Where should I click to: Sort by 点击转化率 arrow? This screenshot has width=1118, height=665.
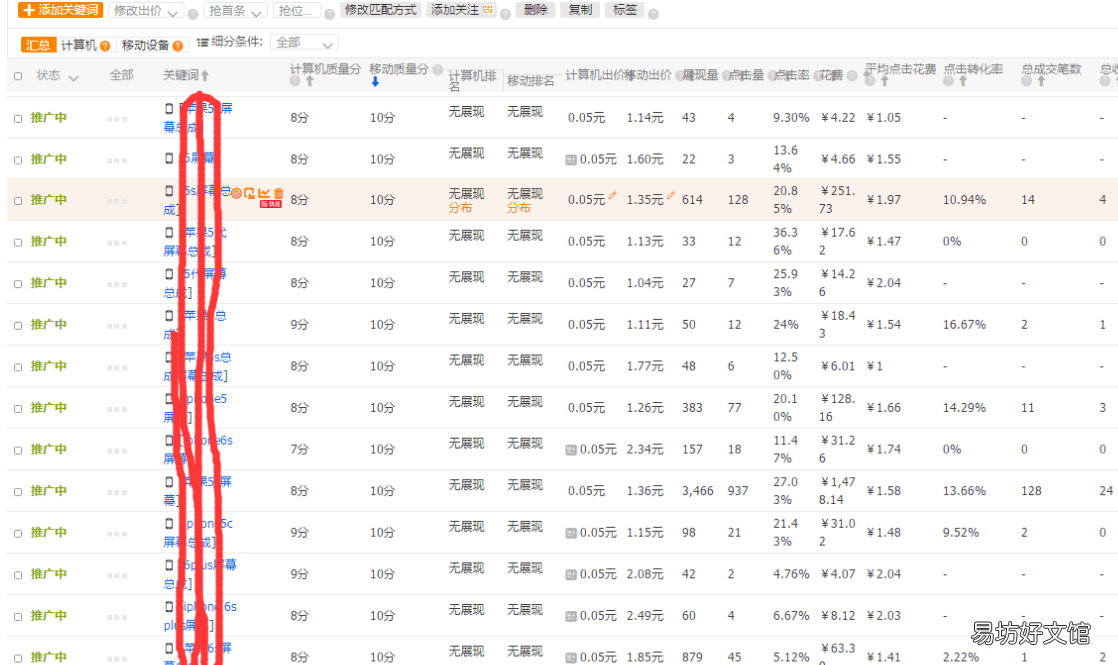(x=963, y=81)
